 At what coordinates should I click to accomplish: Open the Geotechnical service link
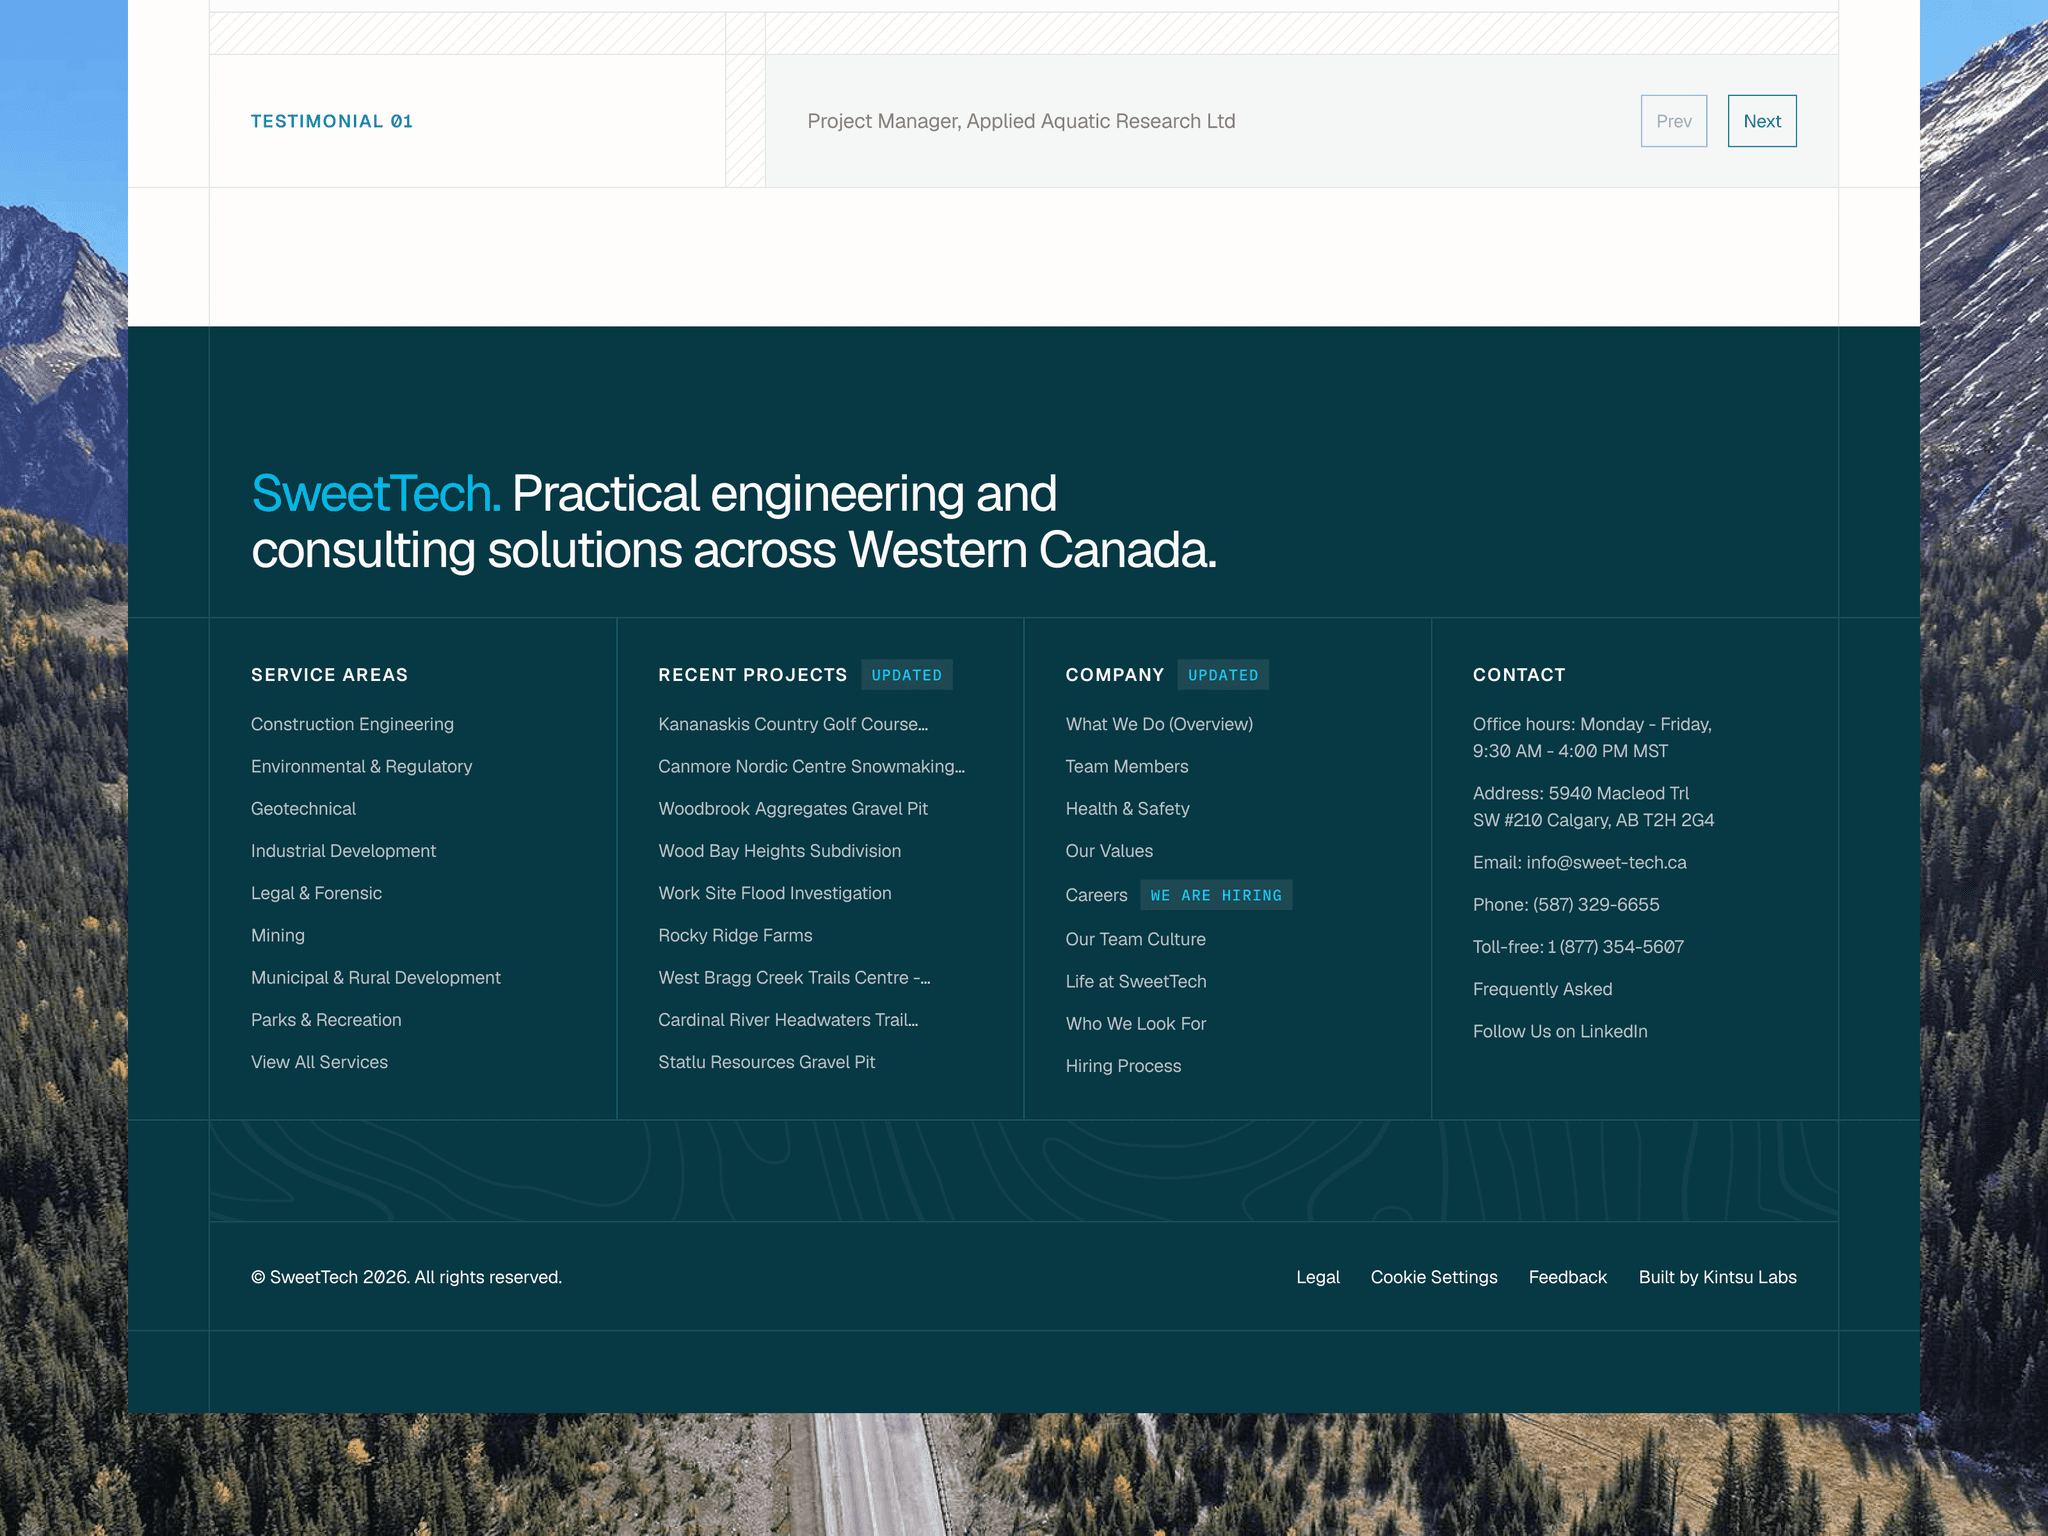tap(303, 808)
